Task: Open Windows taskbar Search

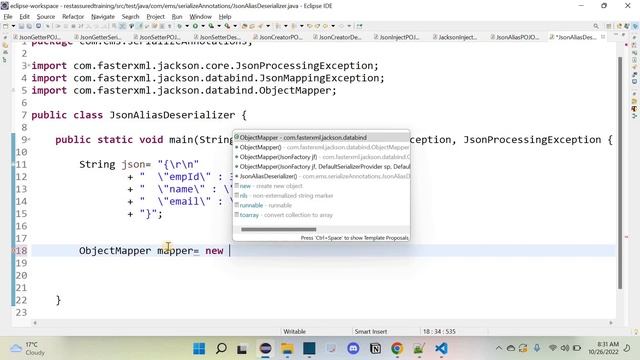Action: (221, 349)
